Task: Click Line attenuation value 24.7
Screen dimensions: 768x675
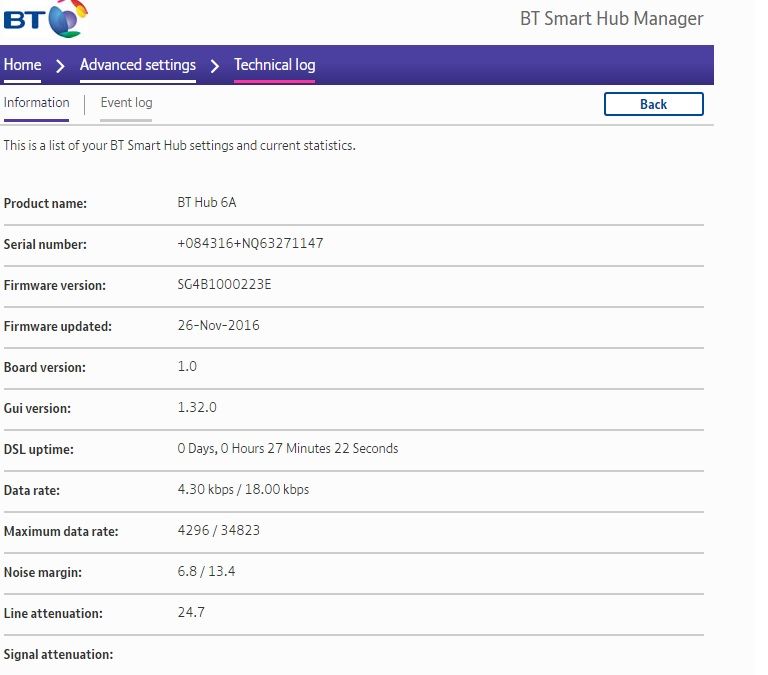Action: [x=191, y=612]
